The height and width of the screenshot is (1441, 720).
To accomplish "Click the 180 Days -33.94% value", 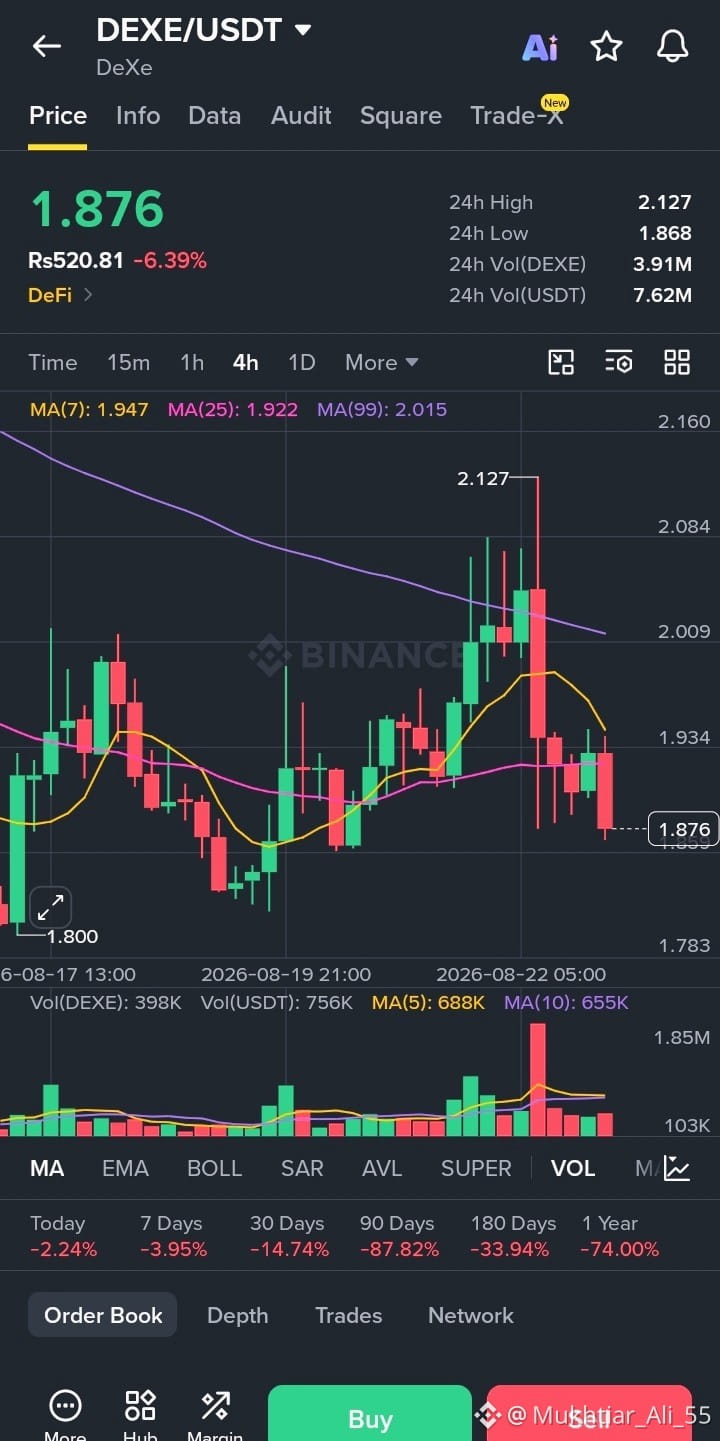I will coord(510,1249).
